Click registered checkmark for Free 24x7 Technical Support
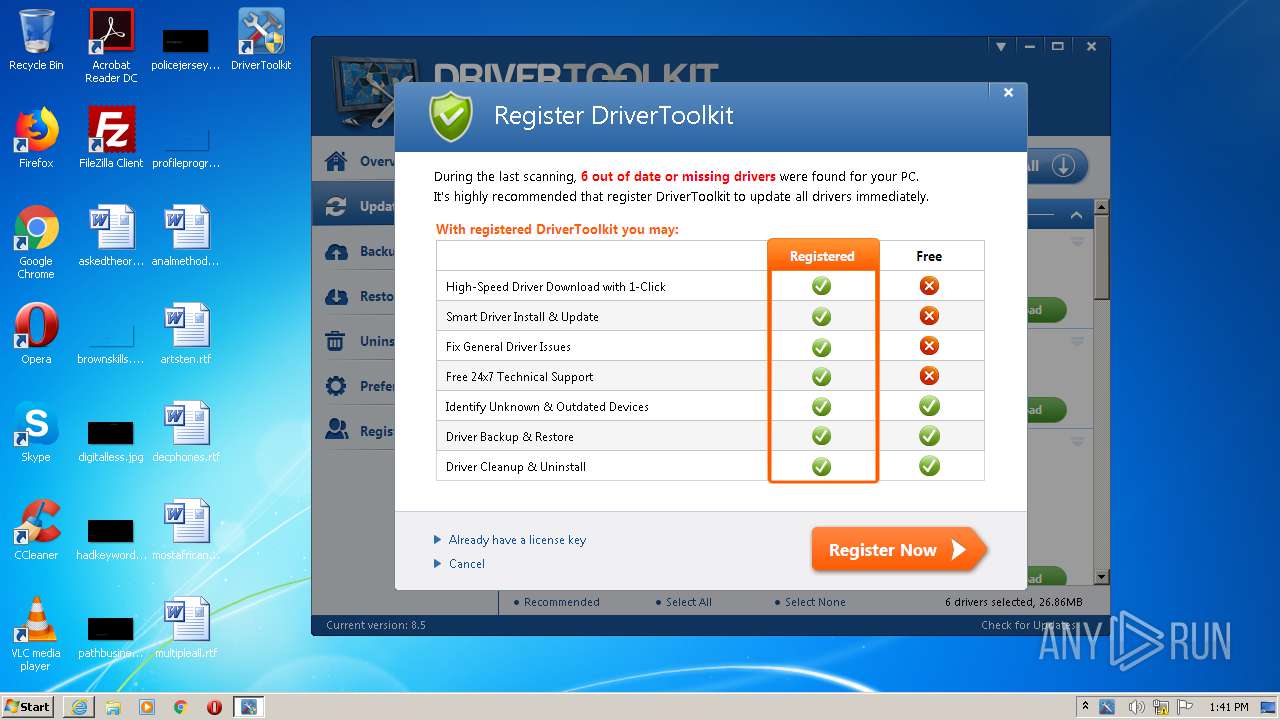1280x720 pixels. 821,377
